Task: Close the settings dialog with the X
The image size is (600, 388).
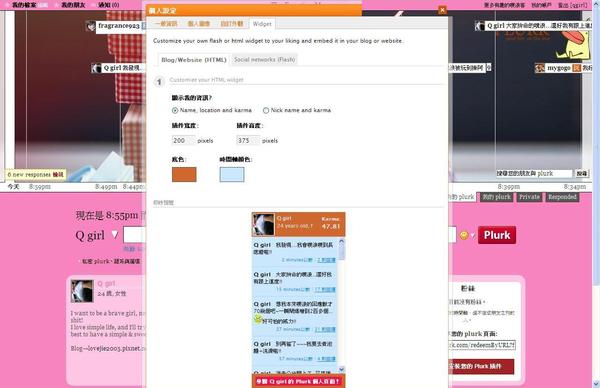Action: [x=442, y=10]
